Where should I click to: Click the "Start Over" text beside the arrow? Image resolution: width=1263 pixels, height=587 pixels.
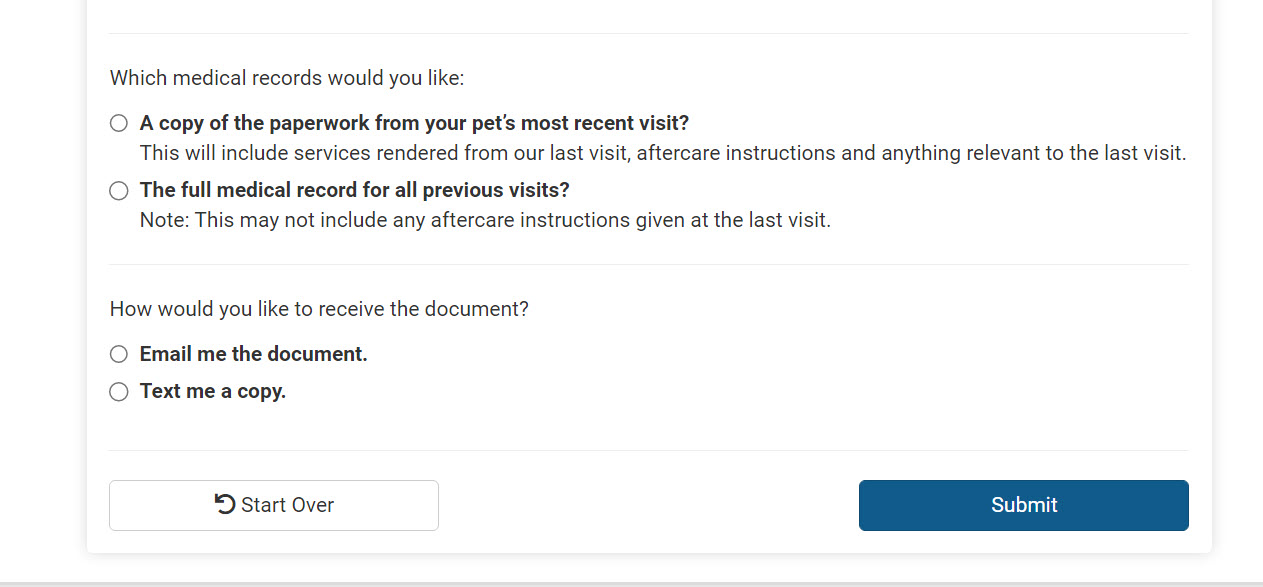click(x=287, y=505)
